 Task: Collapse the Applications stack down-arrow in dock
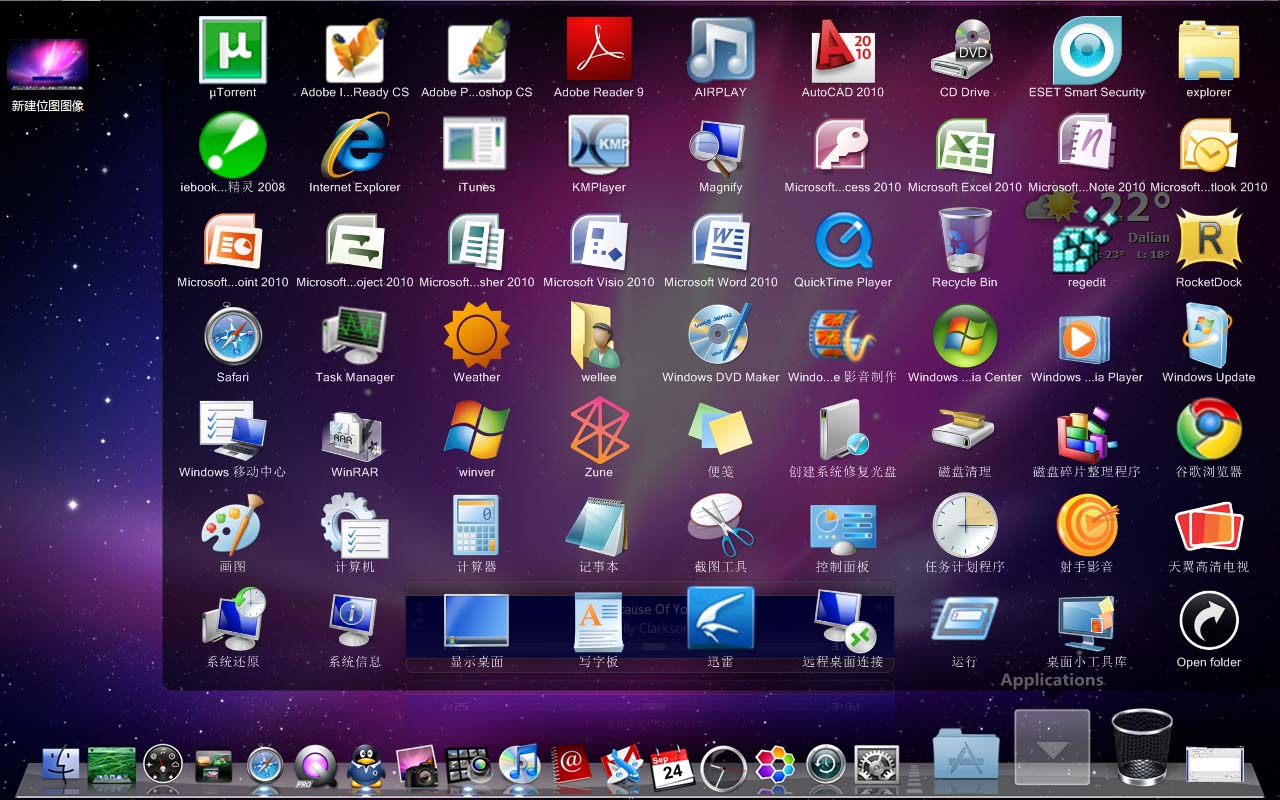point(1052,746)
